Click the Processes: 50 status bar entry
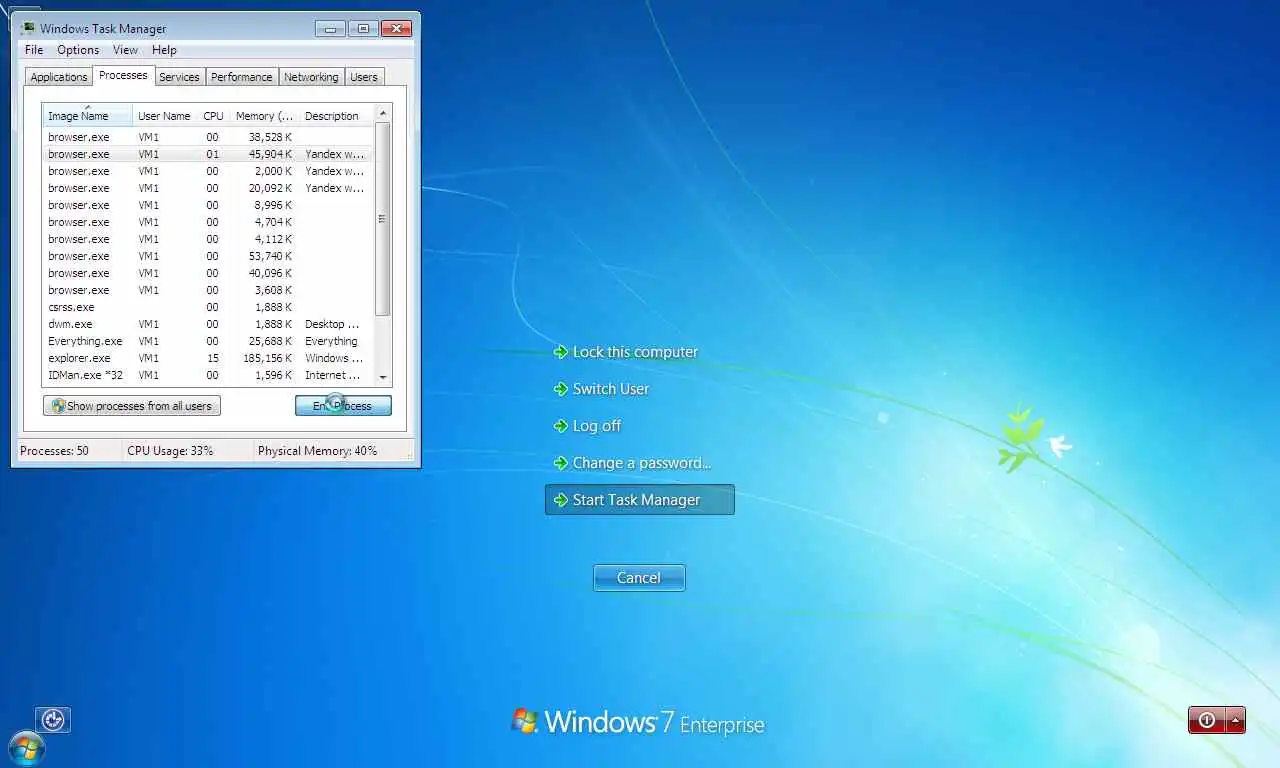The width and height of the screenshot is (1280, 768). pos(54,451)
